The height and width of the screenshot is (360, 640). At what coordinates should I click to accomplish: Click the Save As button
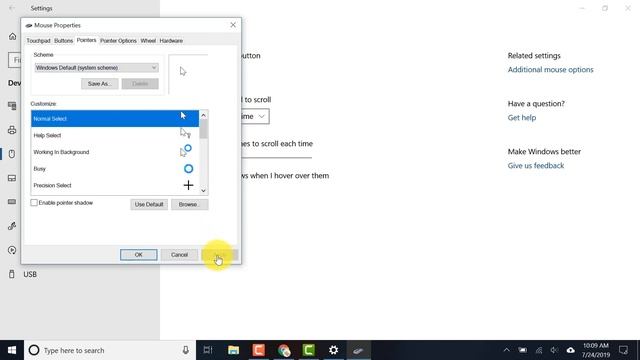100,84
